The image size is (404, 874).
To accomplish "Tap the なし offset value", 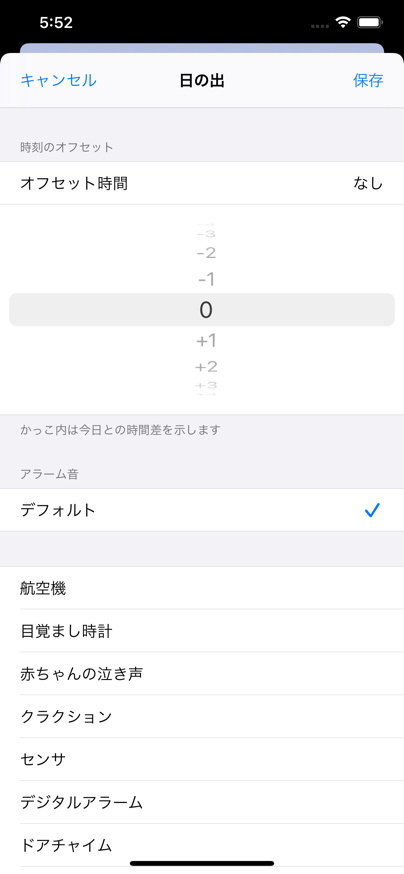I will coord(368,183).
